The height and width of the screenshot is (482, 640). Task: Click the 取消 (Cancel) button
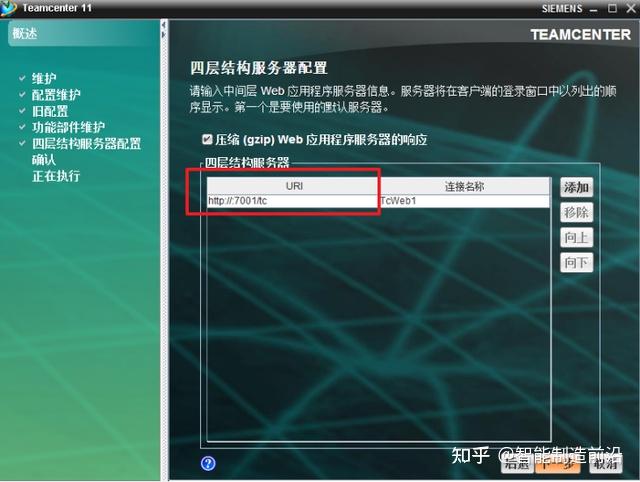pos(606,464)
